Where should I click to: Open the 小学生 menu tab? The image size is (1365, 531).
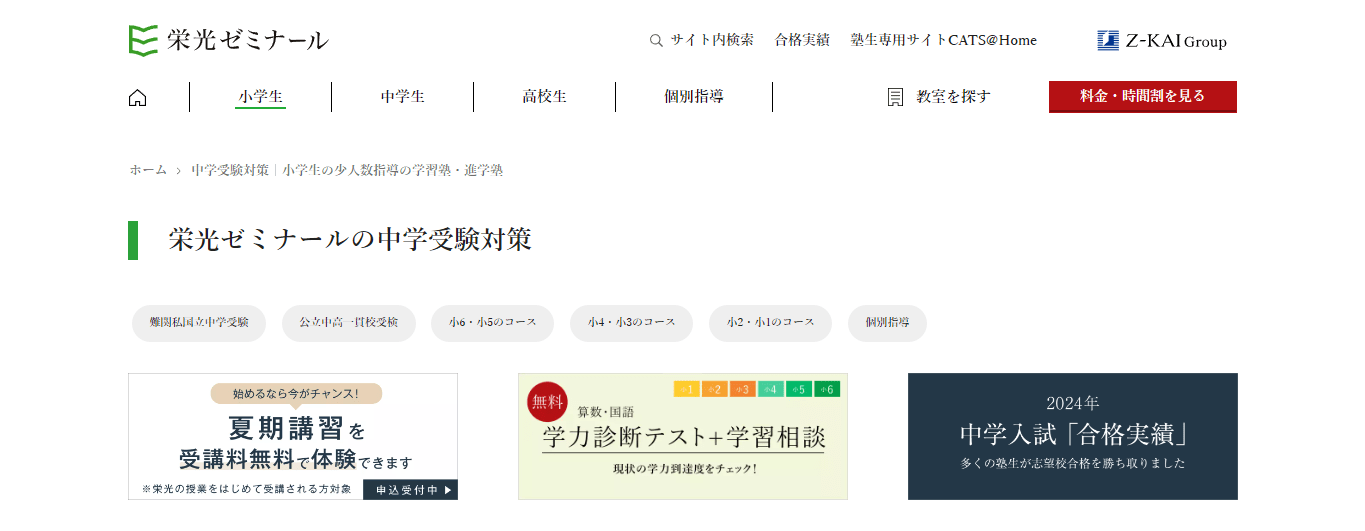pyautogui.click(x=260, y=97)
